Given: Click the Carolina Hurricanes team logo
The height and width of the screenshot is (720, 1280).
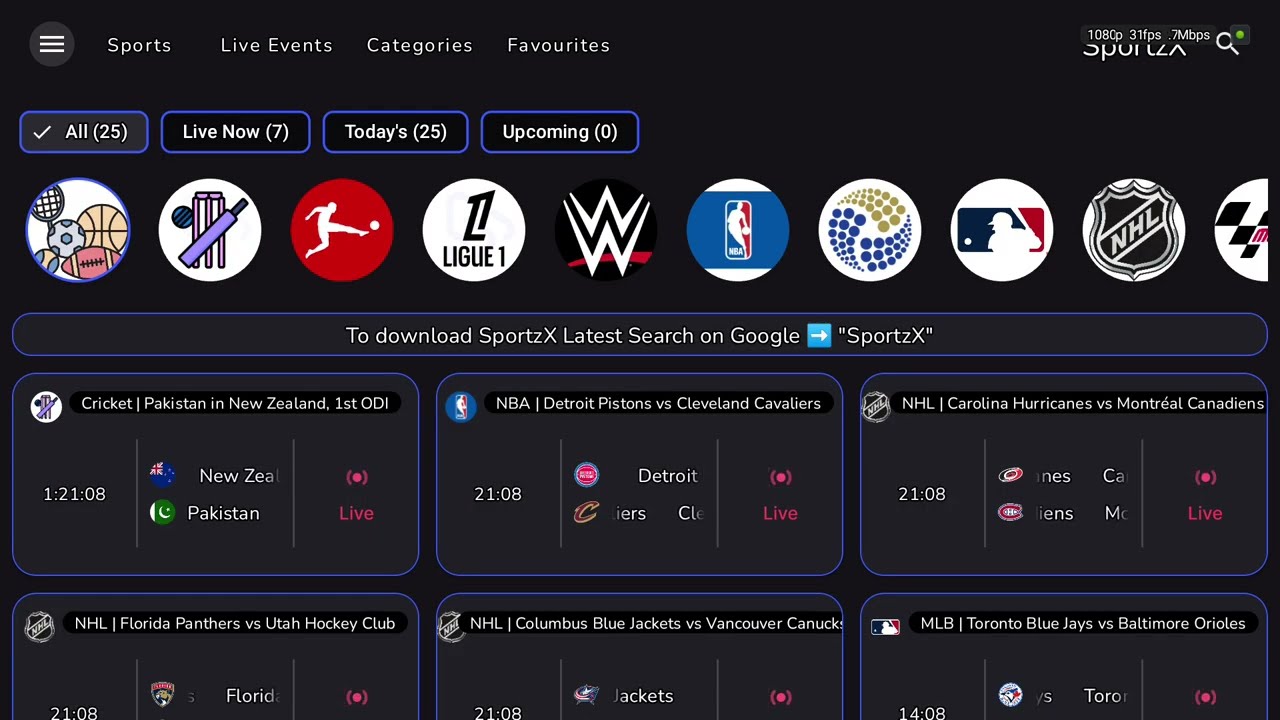Looking at the screenshot, I should click(1010, 475).
